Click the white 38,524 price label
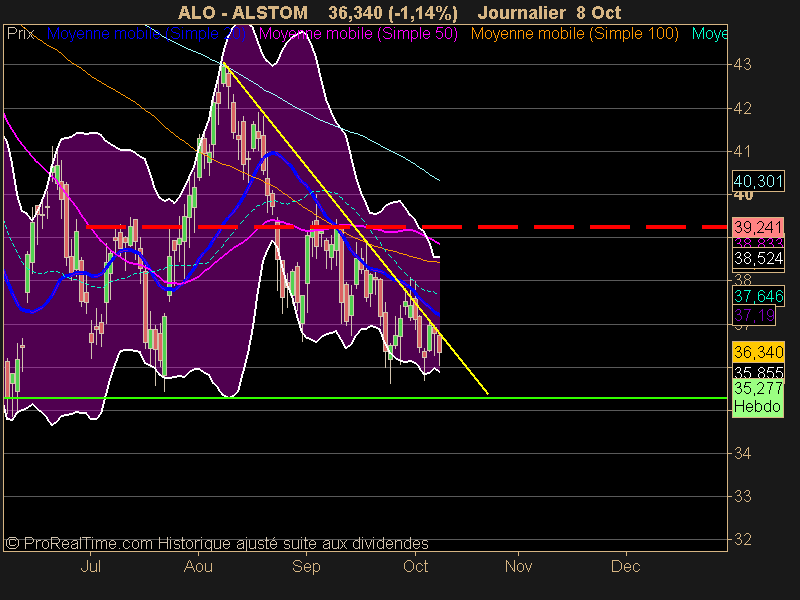 [x=758, y=259]
